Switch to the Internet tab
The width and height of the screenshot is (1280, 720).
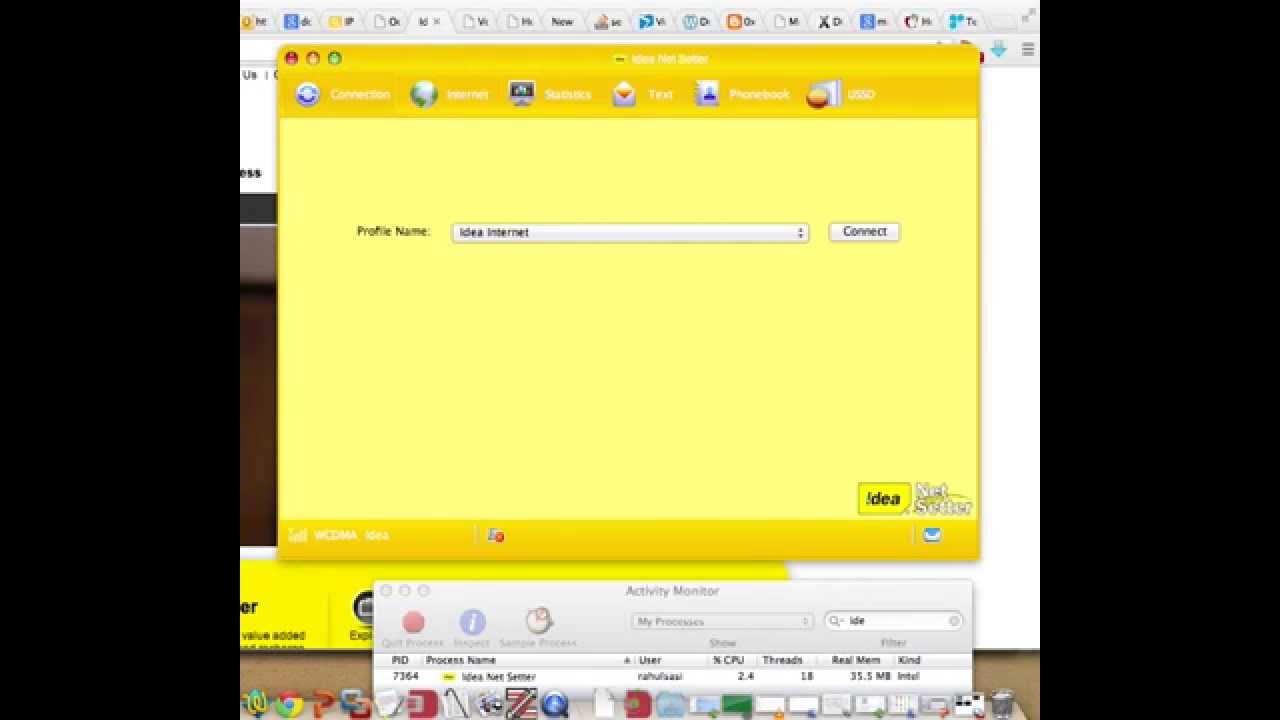click(x=449, y=94)
